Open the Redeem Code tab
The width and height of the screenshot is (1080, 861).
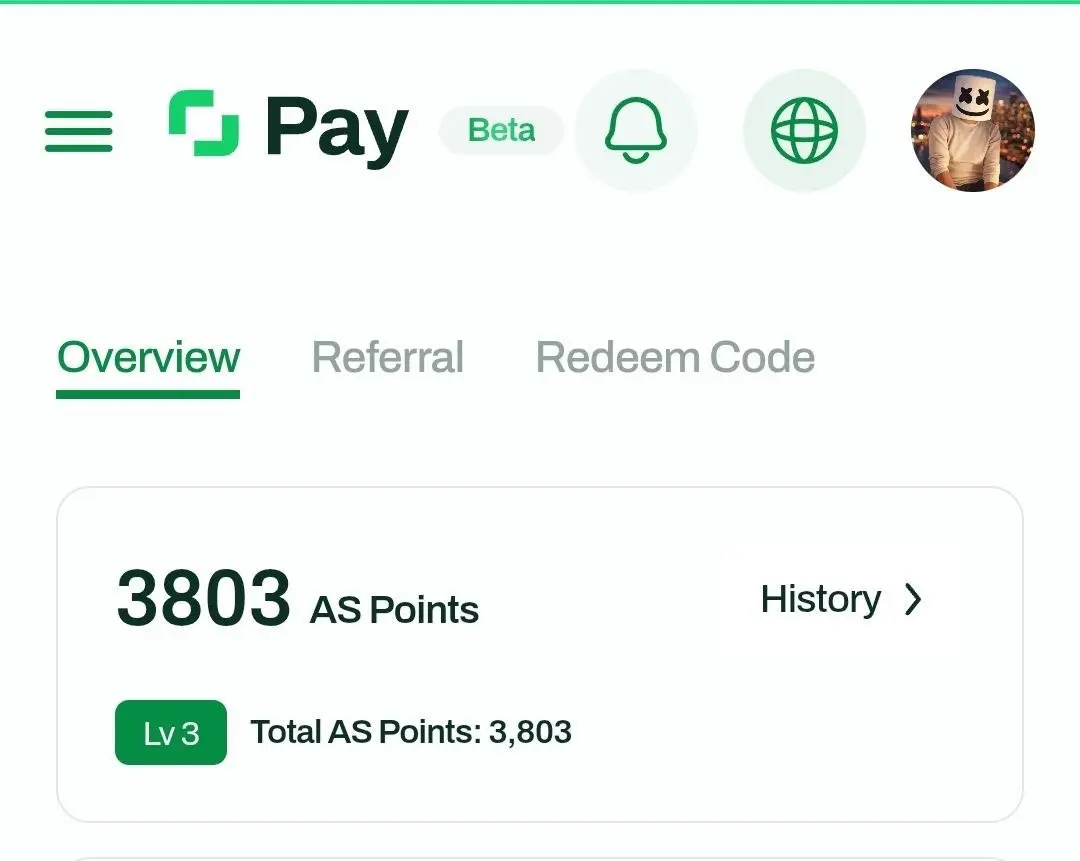point(675,357)
